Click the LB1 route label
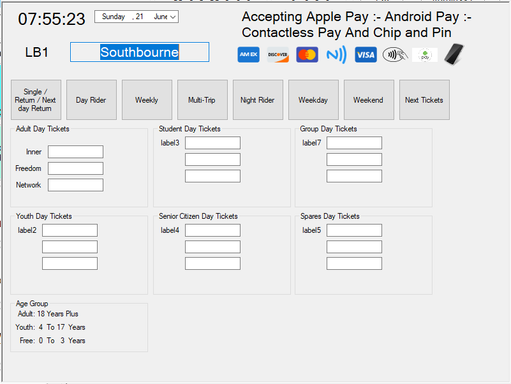 pos(37,52)
